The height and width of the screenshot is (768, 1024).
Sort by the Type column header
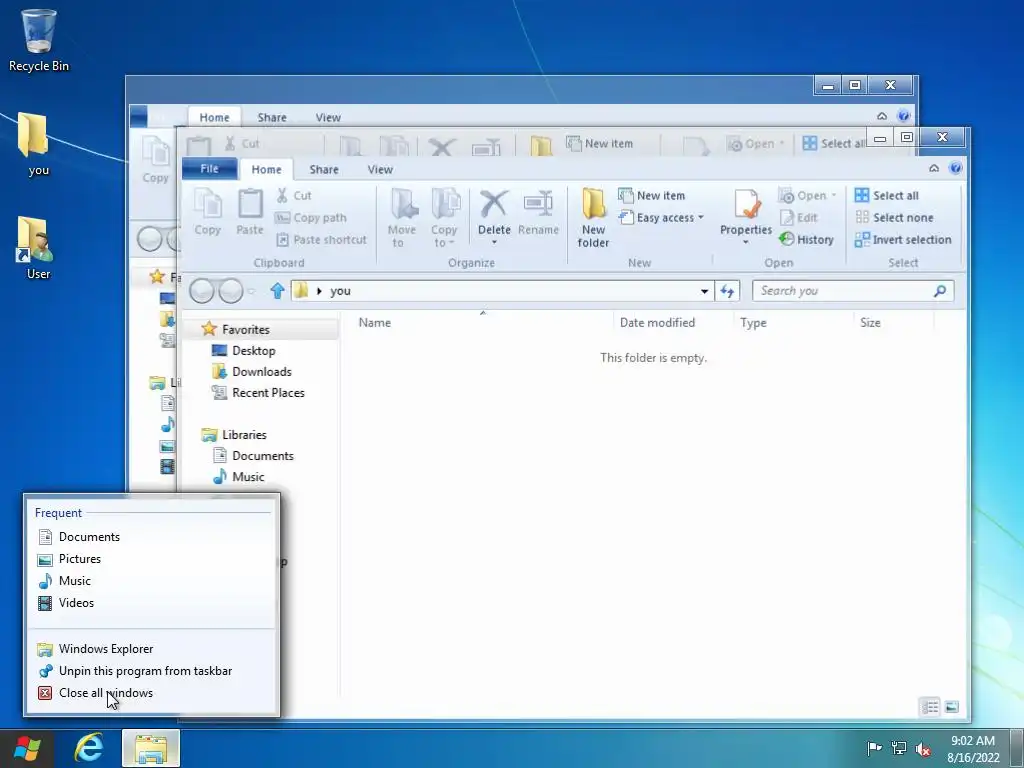(753, 323)
